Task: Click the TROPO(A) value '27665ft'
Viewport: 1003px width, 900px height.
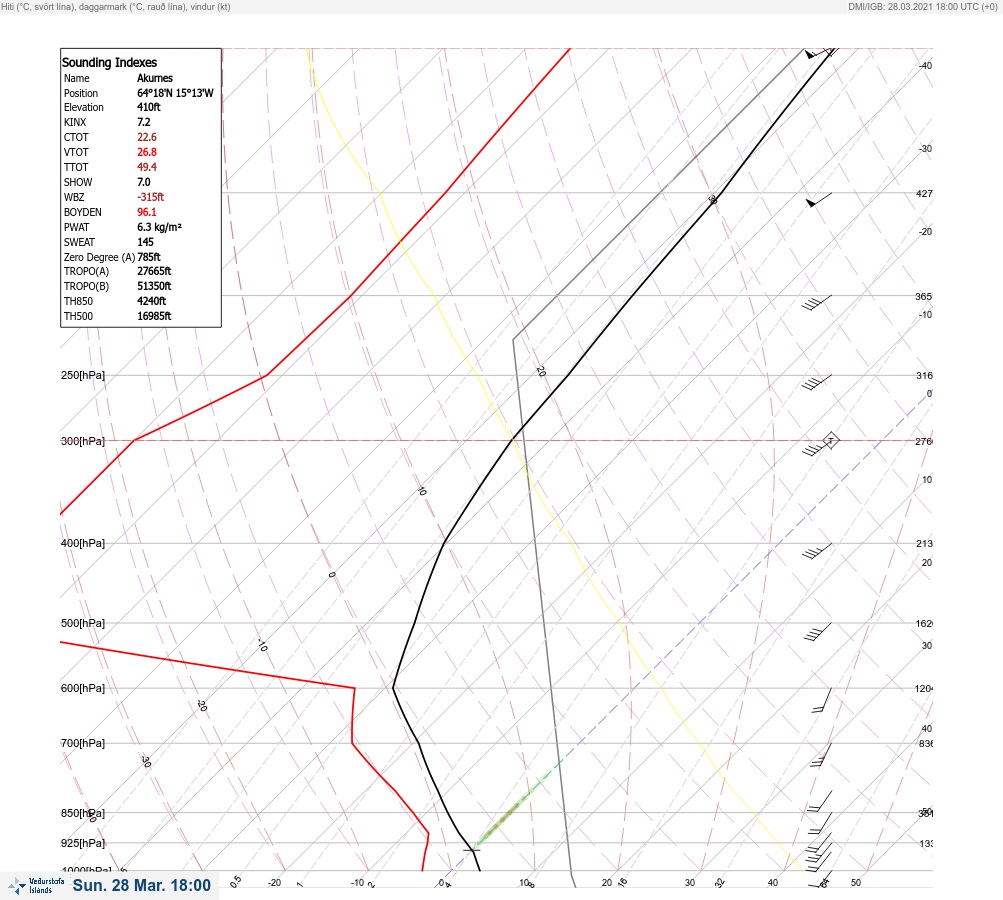Action: 154,271
